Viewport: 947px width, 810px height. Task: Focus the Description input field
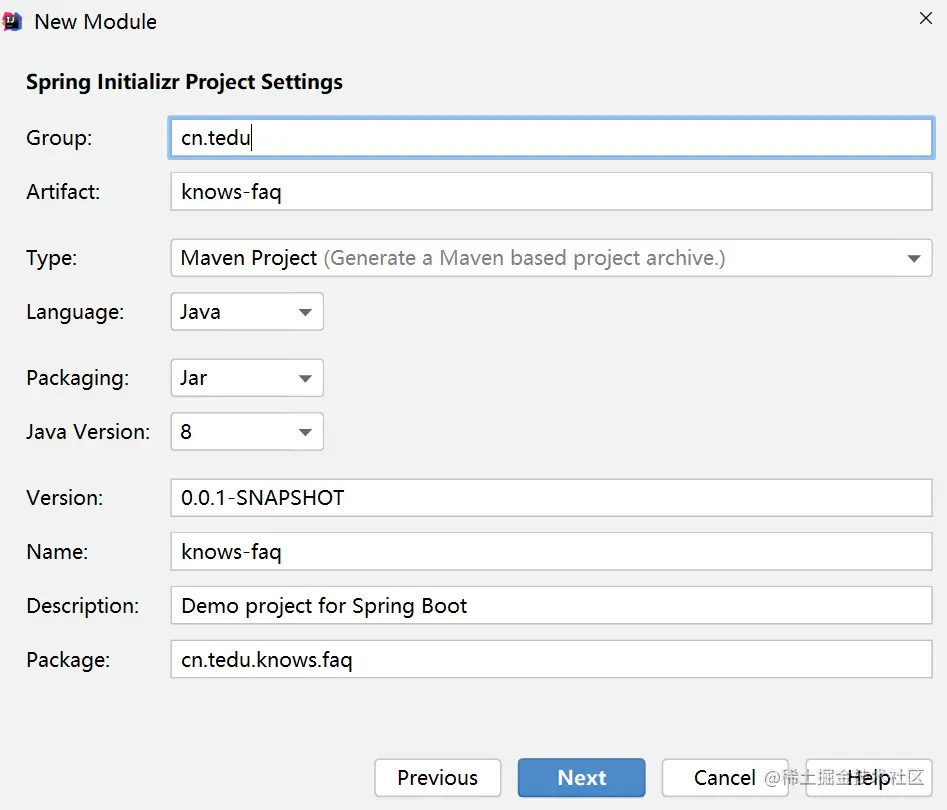click(551, 605)
